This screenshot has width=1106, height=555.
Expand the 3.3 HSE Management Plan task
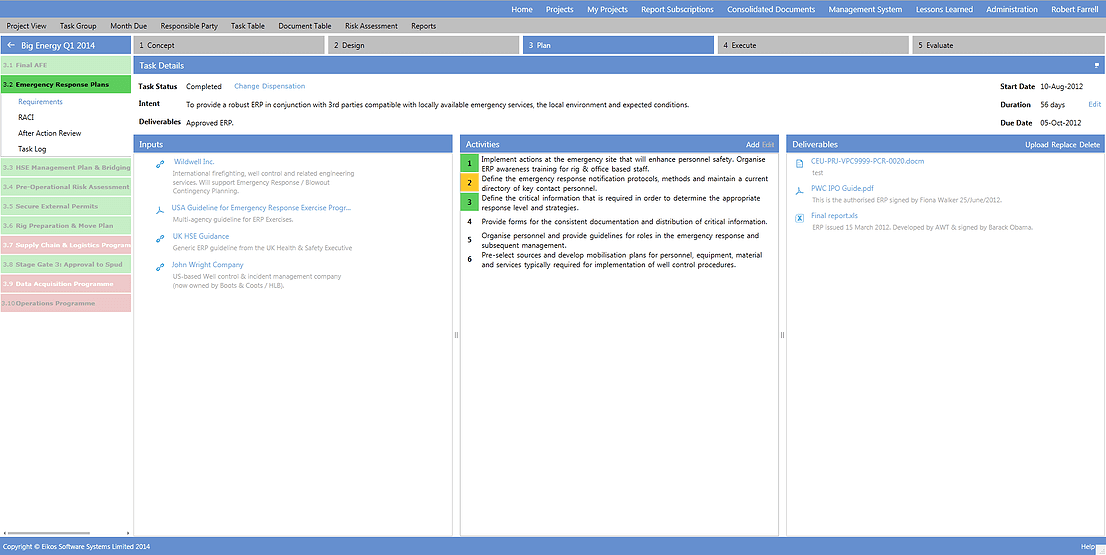(x=65, y=168)
